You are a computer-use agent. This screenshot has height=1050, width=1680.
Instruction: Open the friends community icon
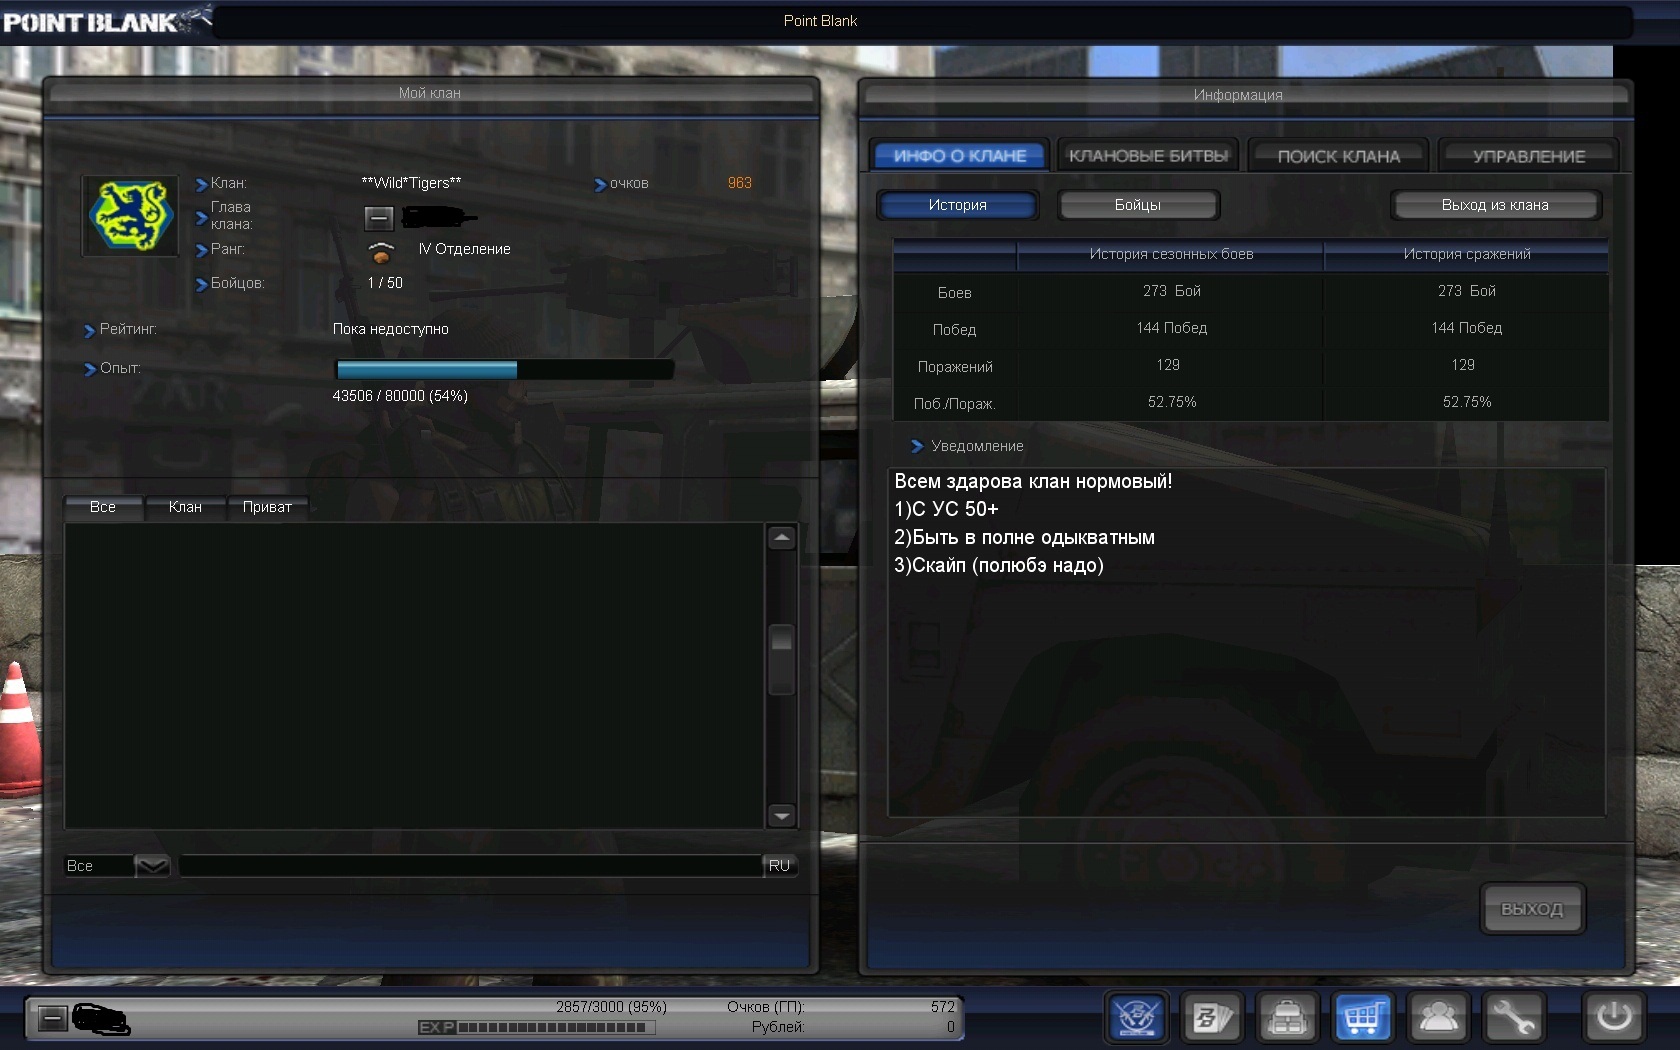1438,1018
